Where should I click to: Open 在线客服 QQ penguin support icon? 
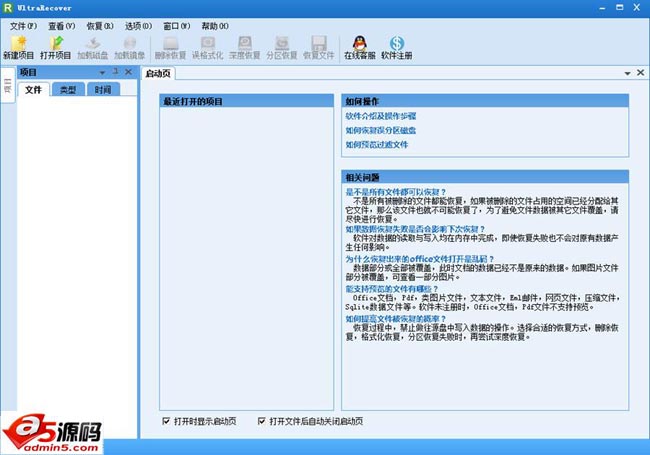point(359,48)
